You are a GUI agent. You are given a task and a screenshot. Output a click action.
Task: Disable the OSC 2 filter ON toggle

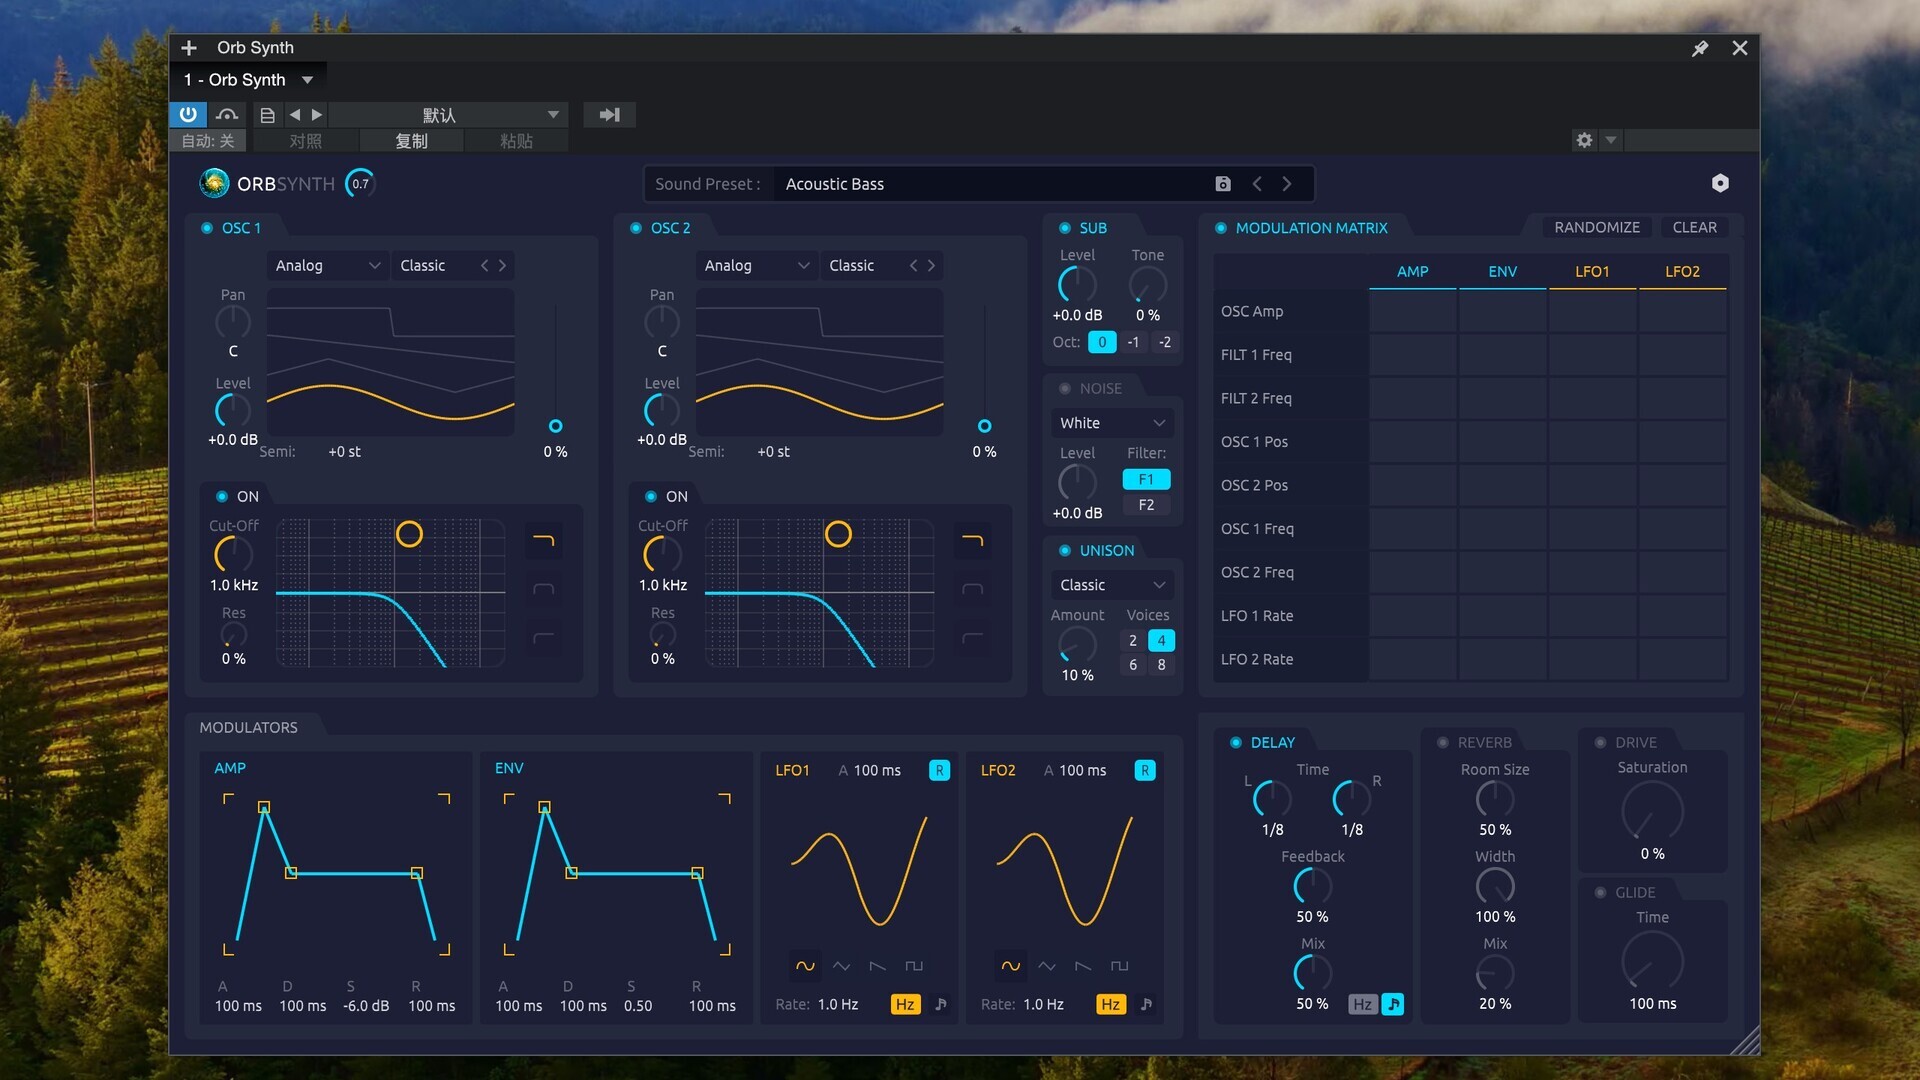point(651,497)
